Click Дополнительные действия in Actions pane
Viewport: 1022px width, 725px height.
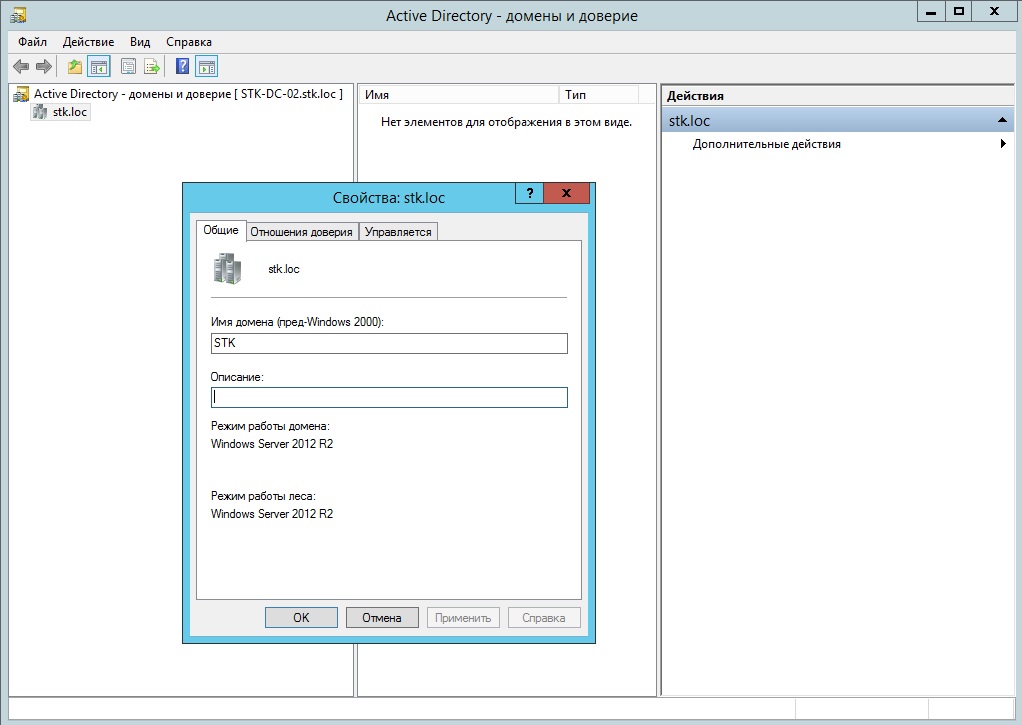pyautogui.click(x=766, y=144)
